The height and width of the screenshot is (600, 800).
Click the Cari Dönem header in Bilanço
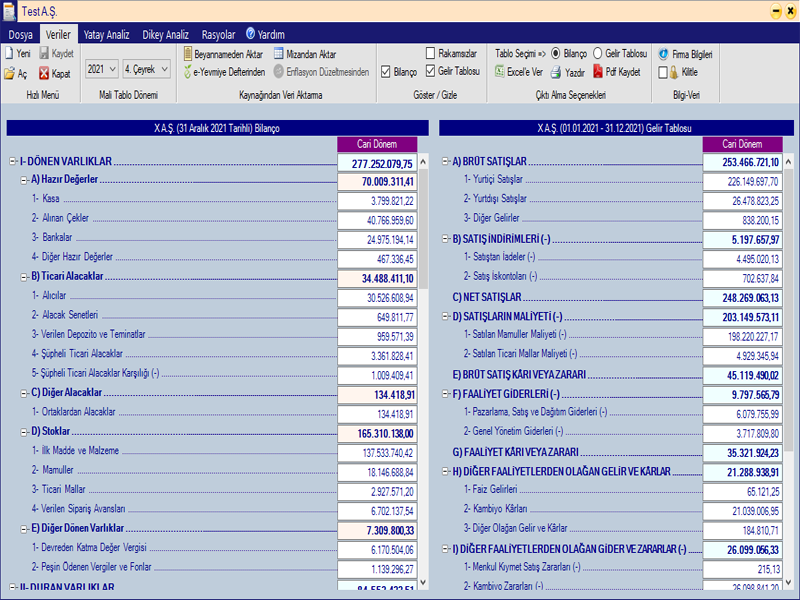(377, 144)
